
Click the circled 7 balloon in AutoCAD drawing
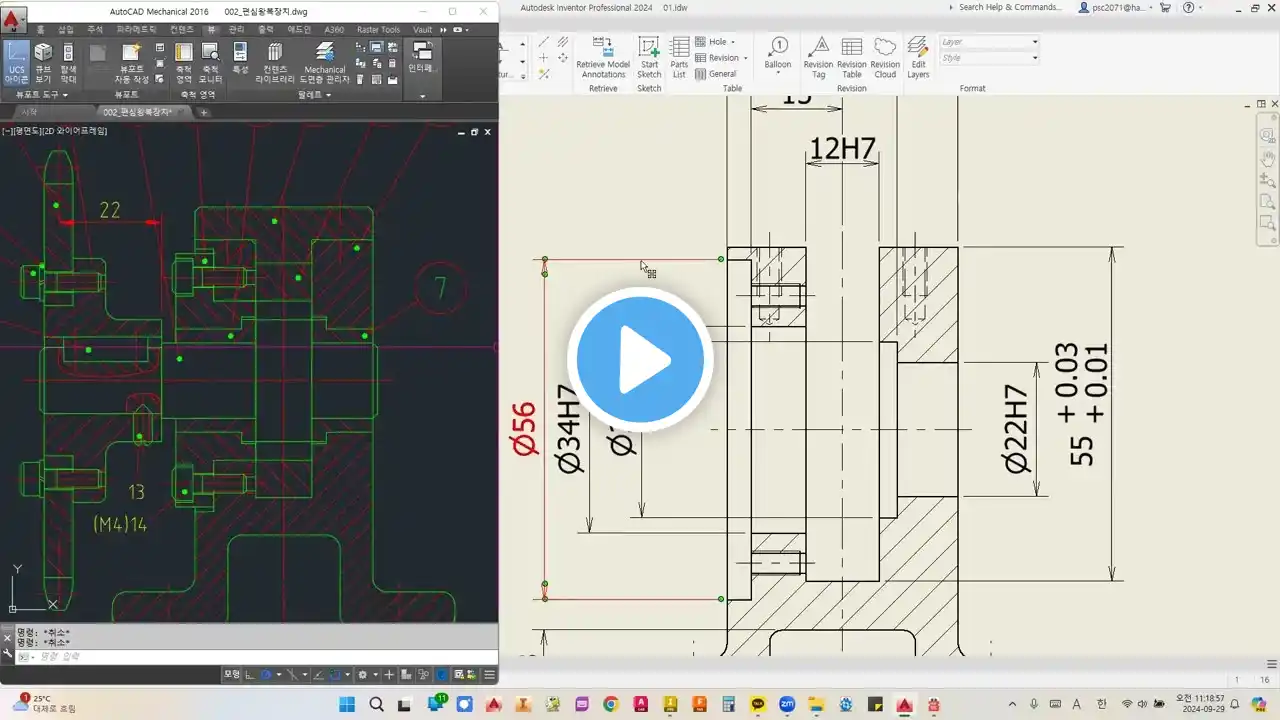pyautogui.click(x=440, y=289)
